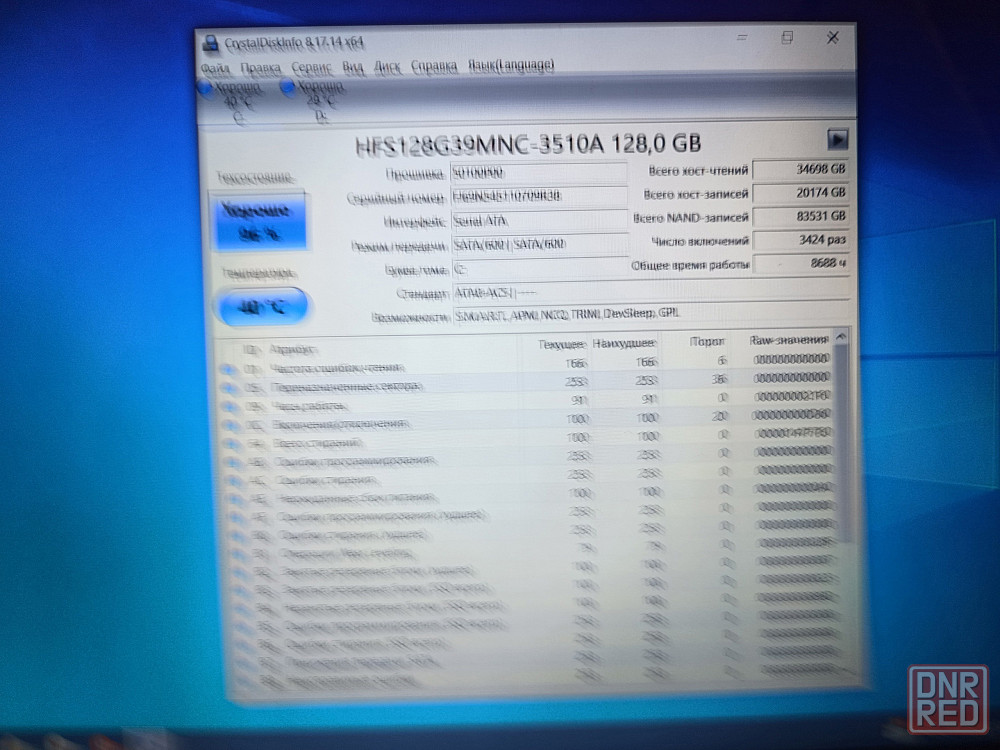Open the Язык(Language) menu
This screenshot has width=1000, height=750.
pyautogui.click(x=511, y=65)
